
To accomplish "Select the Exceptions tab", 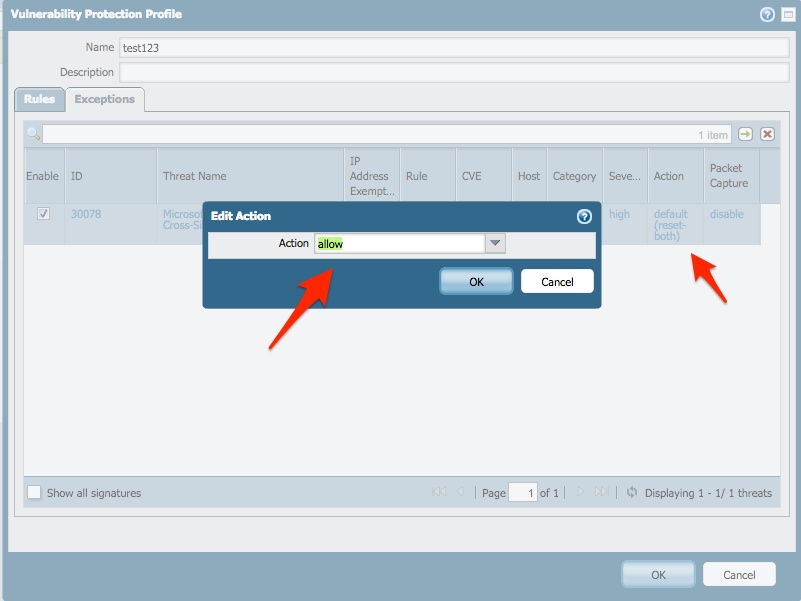I will pos(105,99).
